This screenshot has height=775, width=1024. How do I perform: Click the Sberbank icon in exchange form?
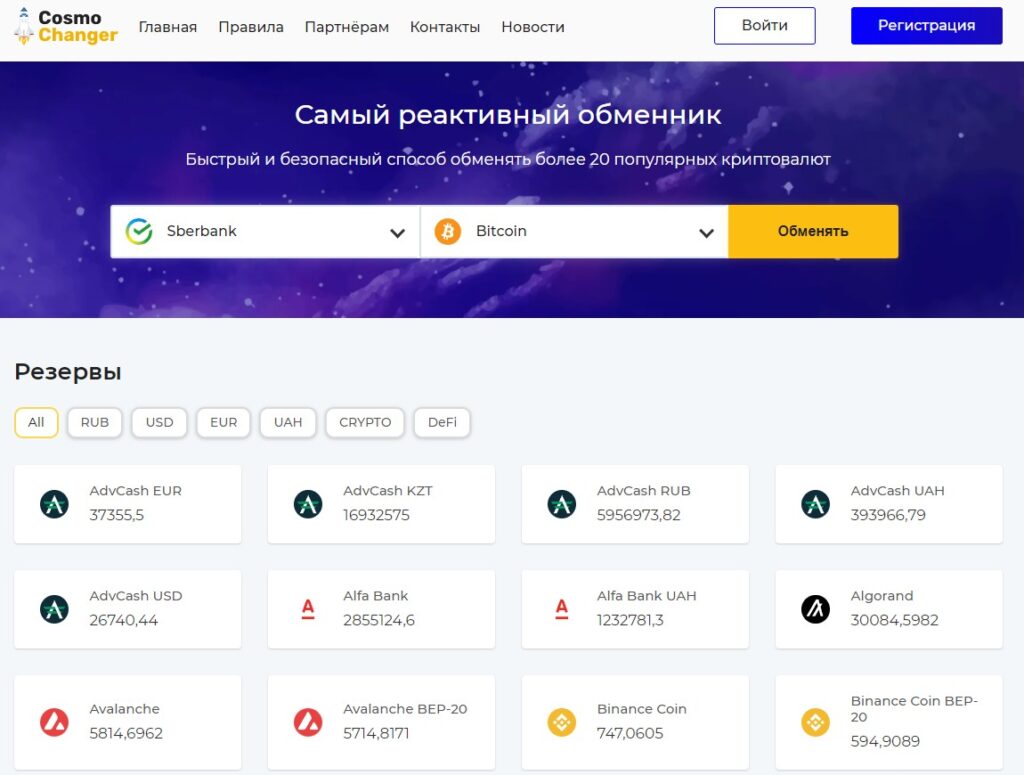(x=139, y=231)
